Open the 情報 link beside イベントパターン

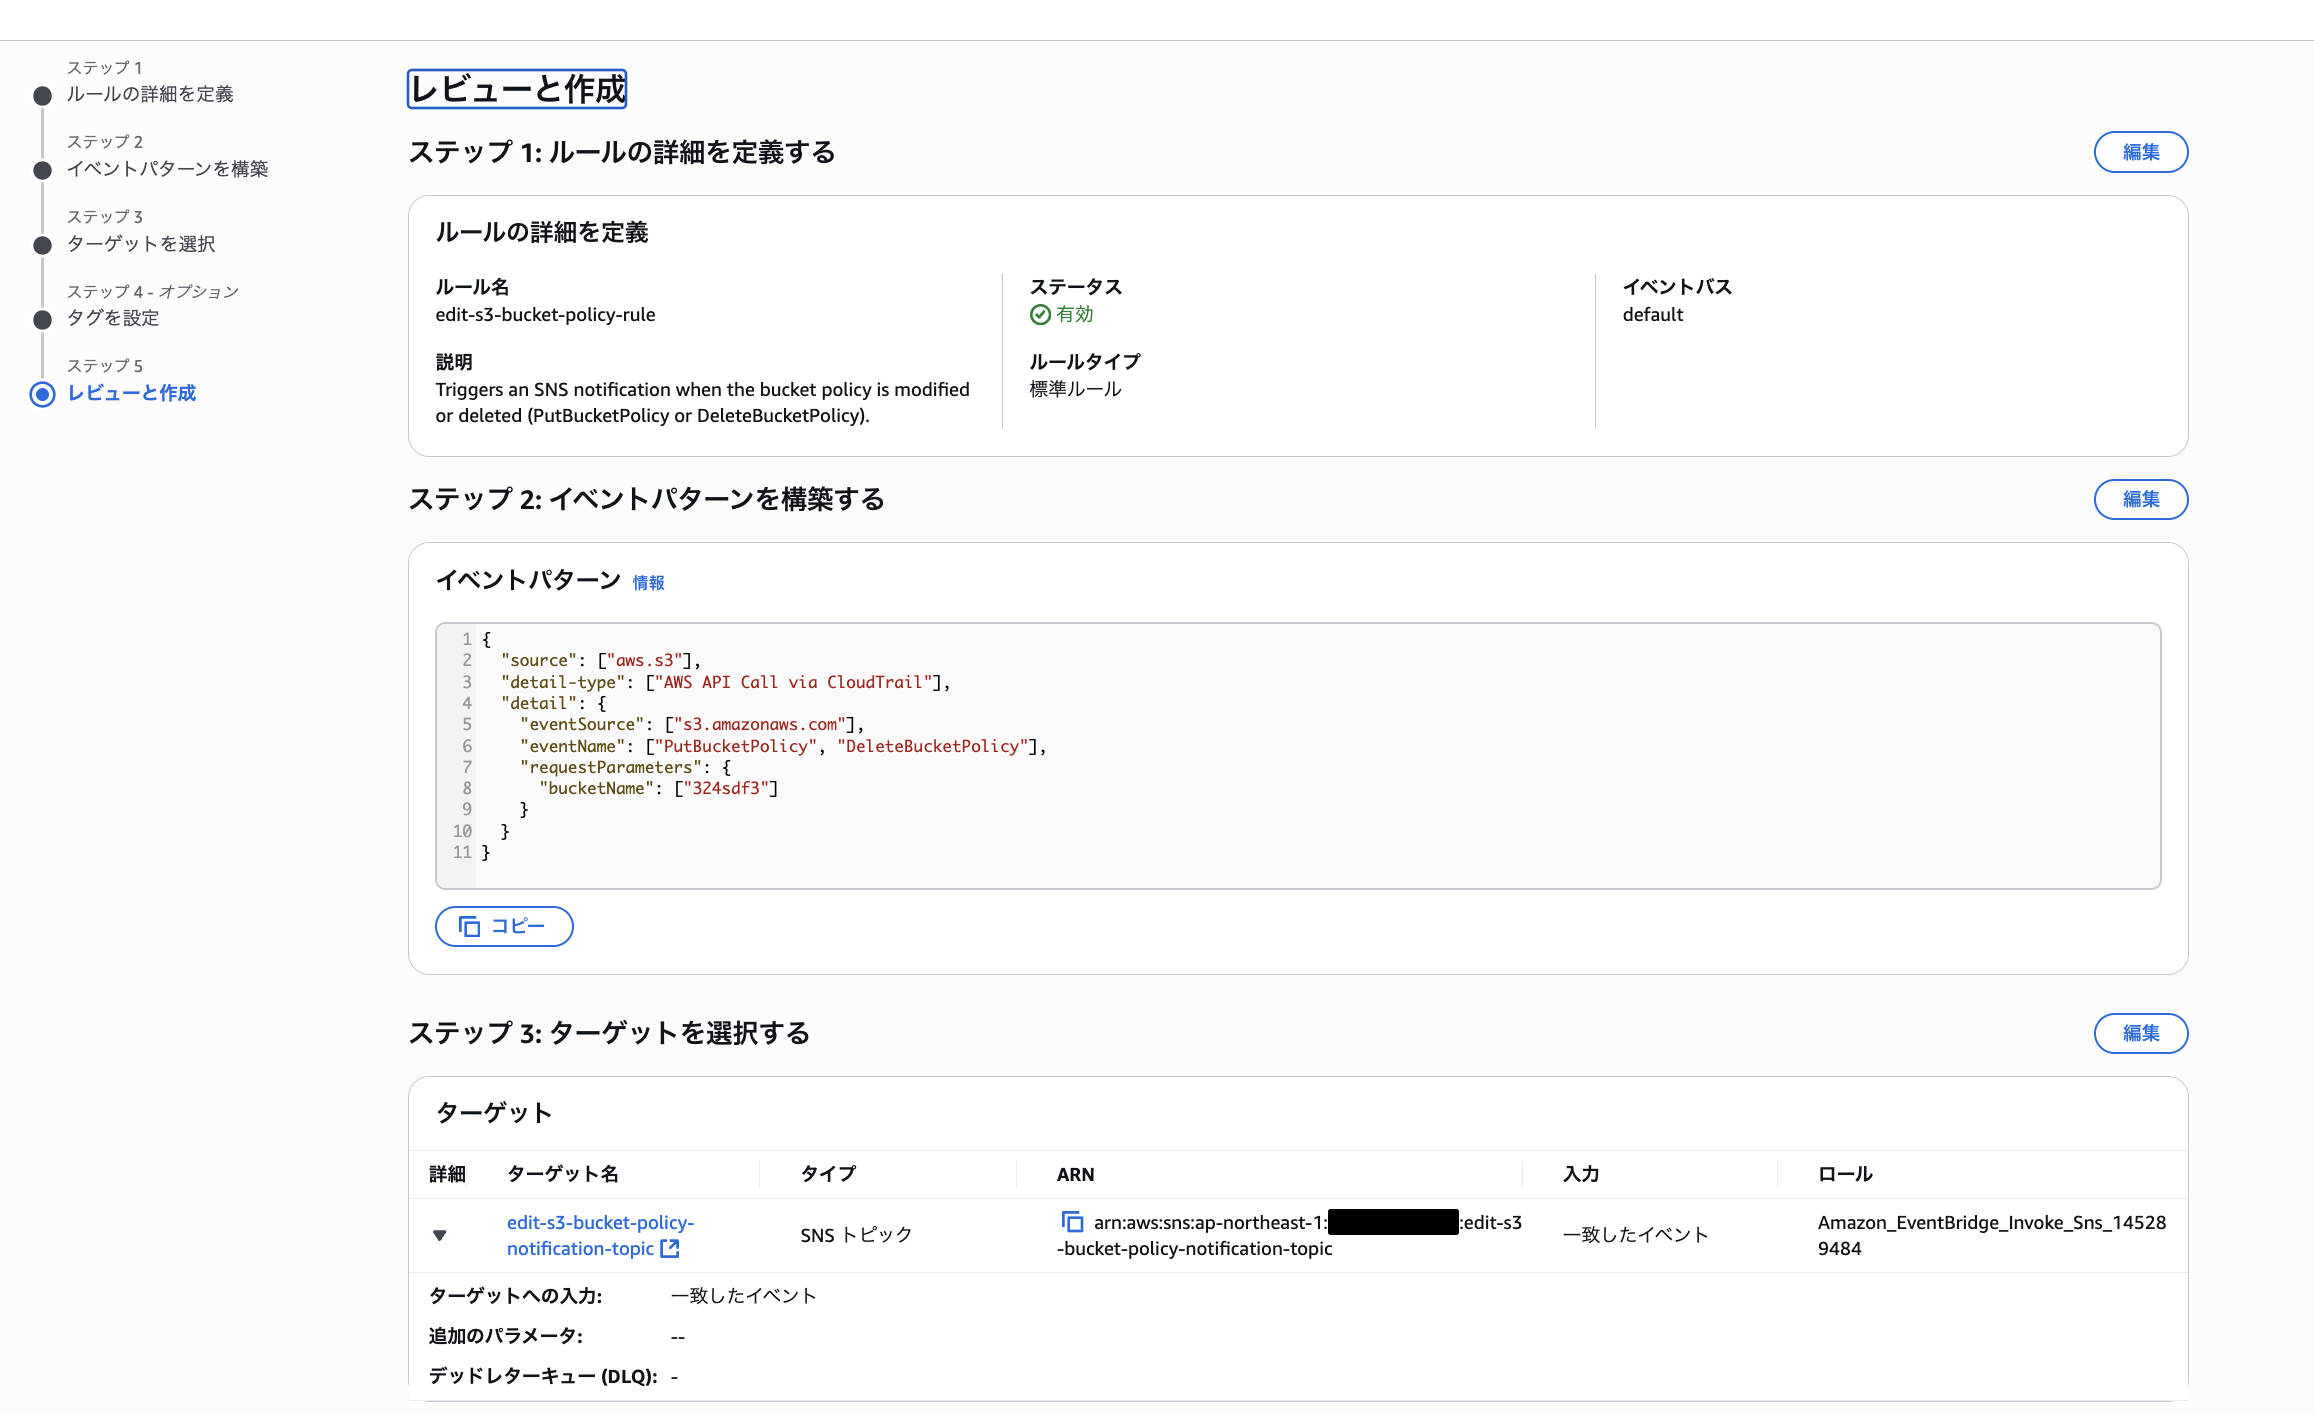[x=648, y=583]
